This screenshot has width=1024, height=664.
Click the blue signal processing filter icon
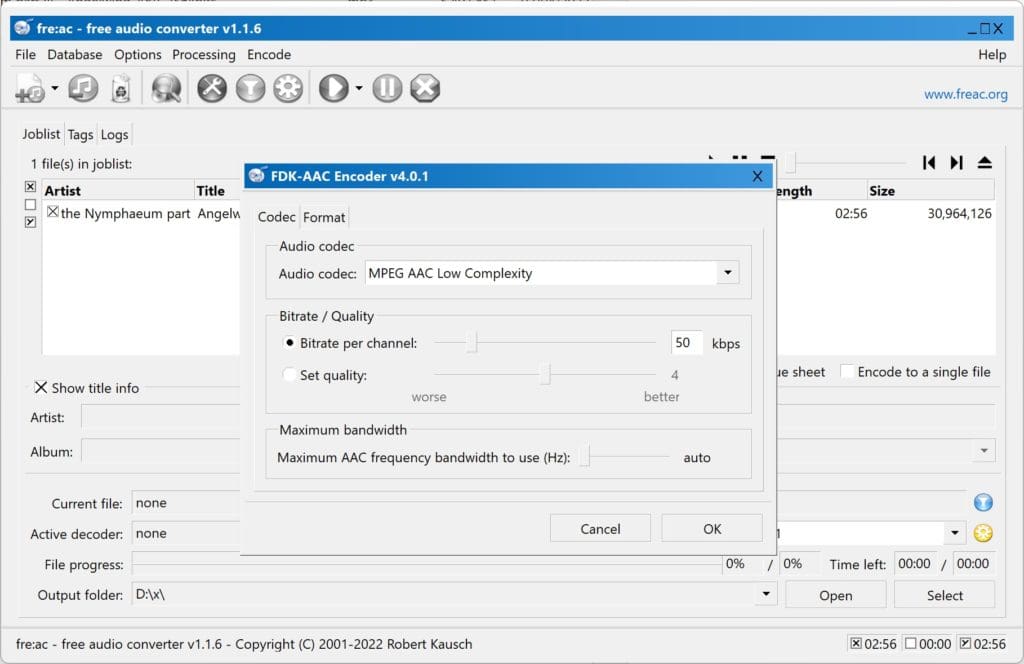pos(983,502)
